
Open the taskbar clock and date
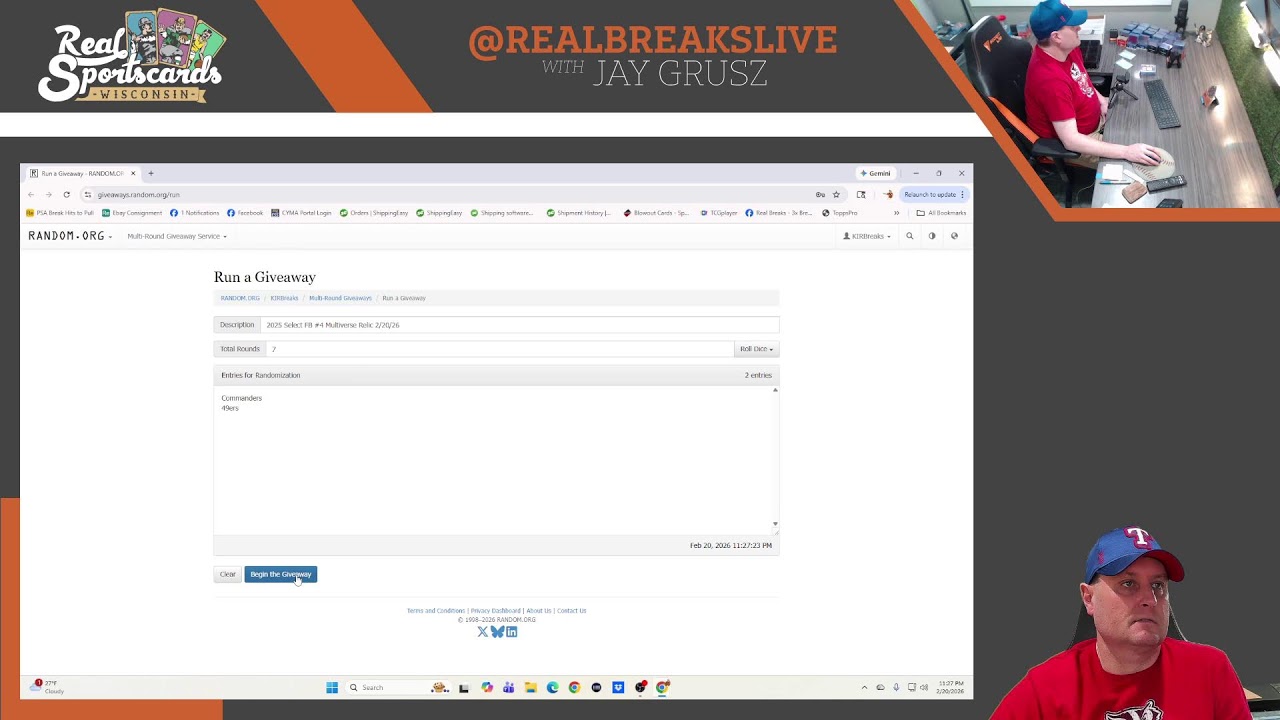(x=951, y=688)
